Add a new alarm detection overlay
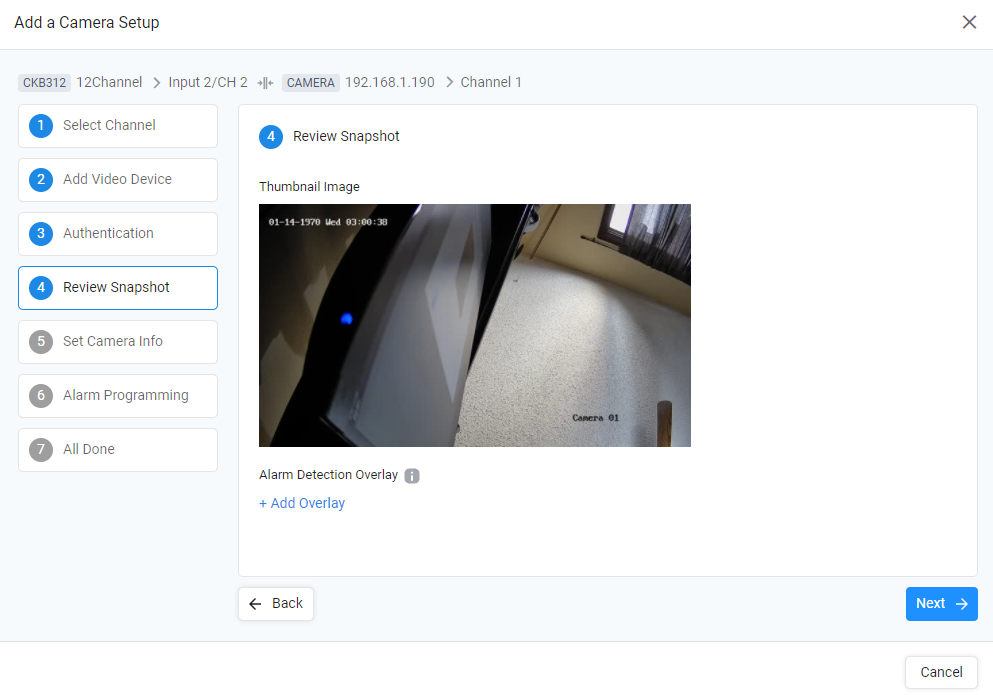 (302, 503)
